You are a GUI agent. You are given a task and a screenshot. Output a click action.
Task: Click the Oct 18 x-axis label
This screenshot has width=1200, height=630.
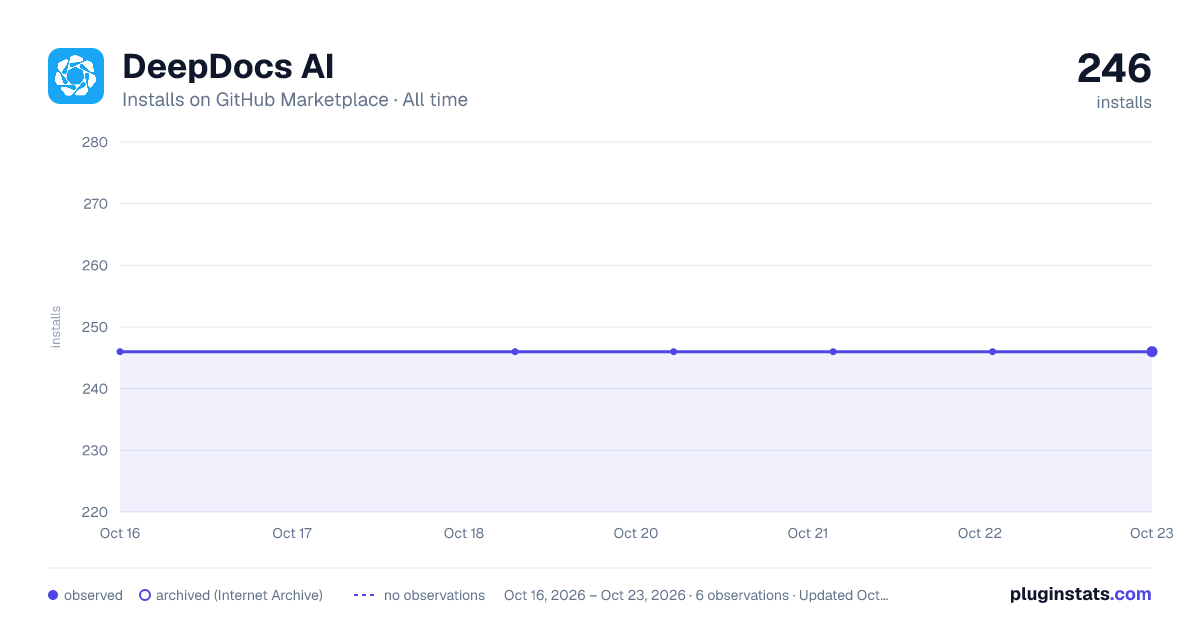pos(464,533)
